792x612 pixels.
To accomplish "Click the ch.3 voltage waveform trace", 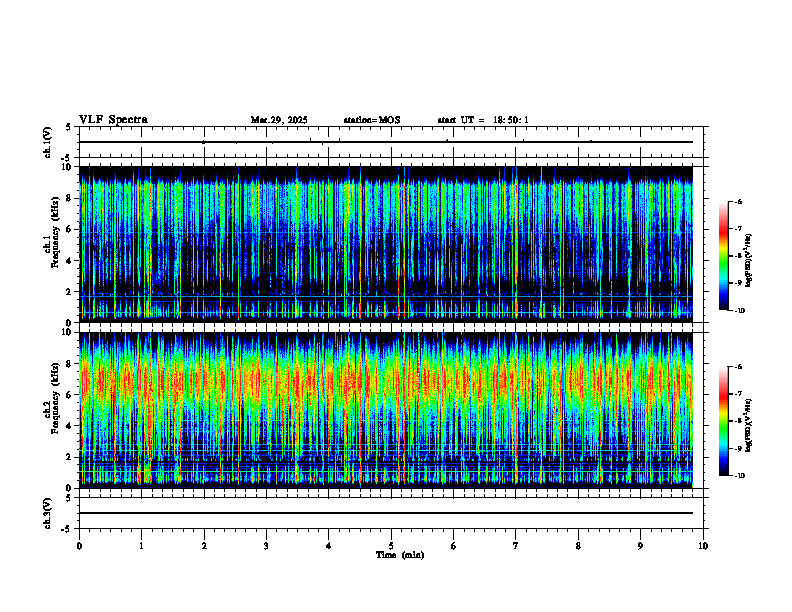I will coord(386,513).
